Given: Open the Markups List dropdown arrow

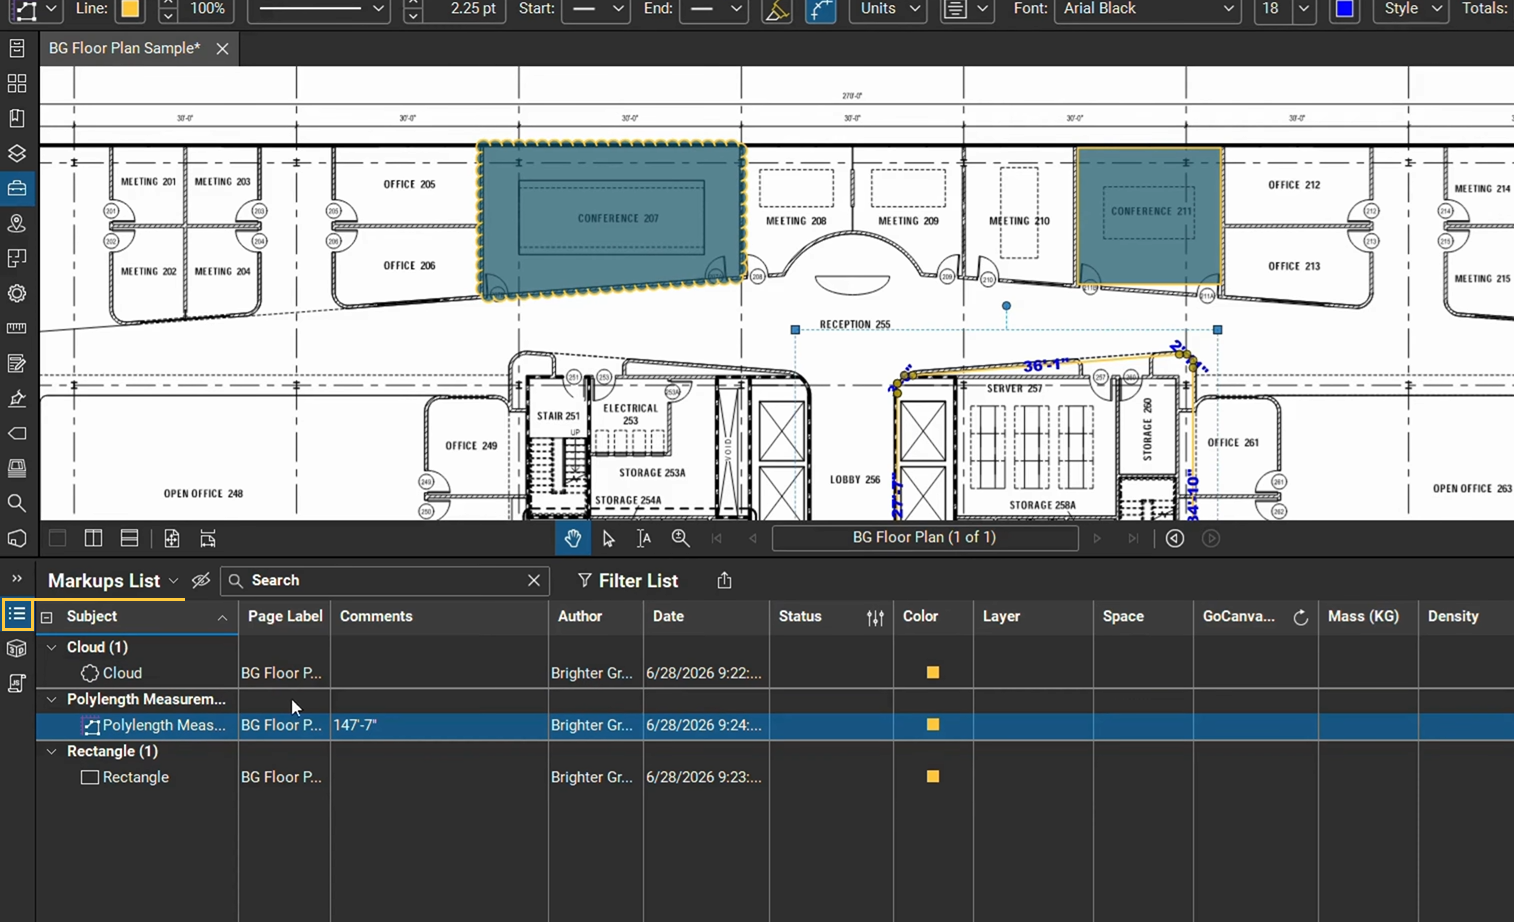Looking at the screenshot, I should pos(173,581).
